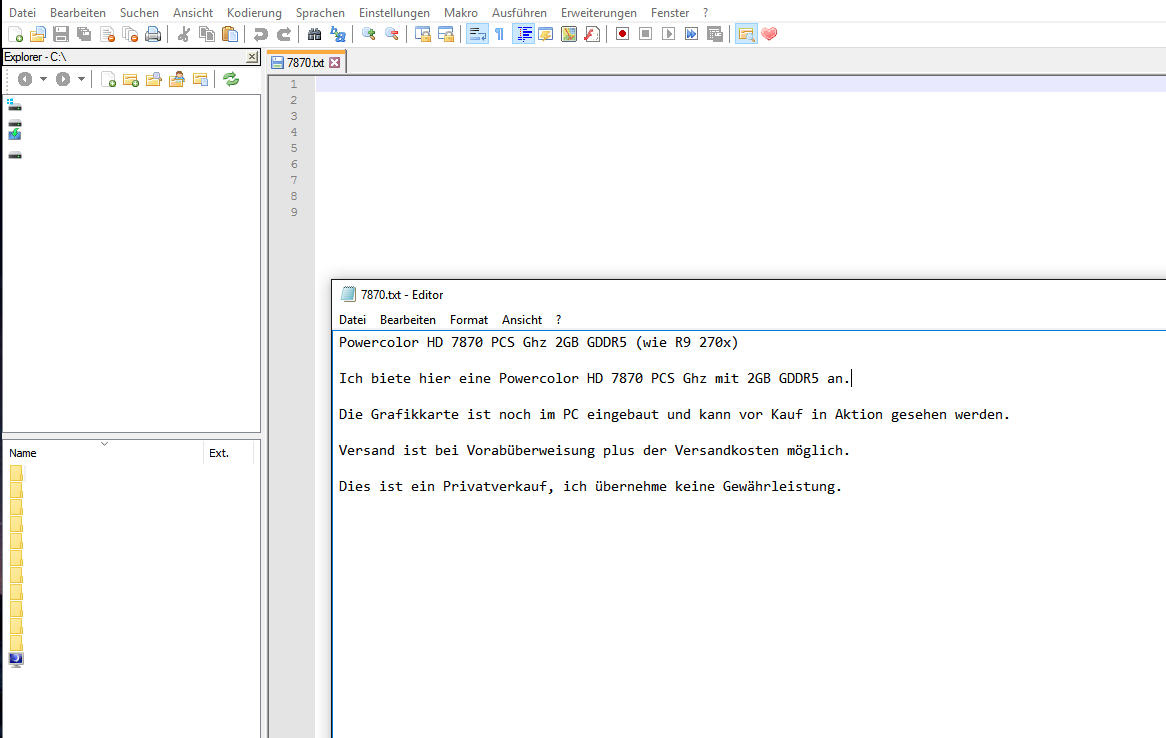Open the Kodierung menu
The height and width of the screenshot is (738, 1166).
[254, 13]
